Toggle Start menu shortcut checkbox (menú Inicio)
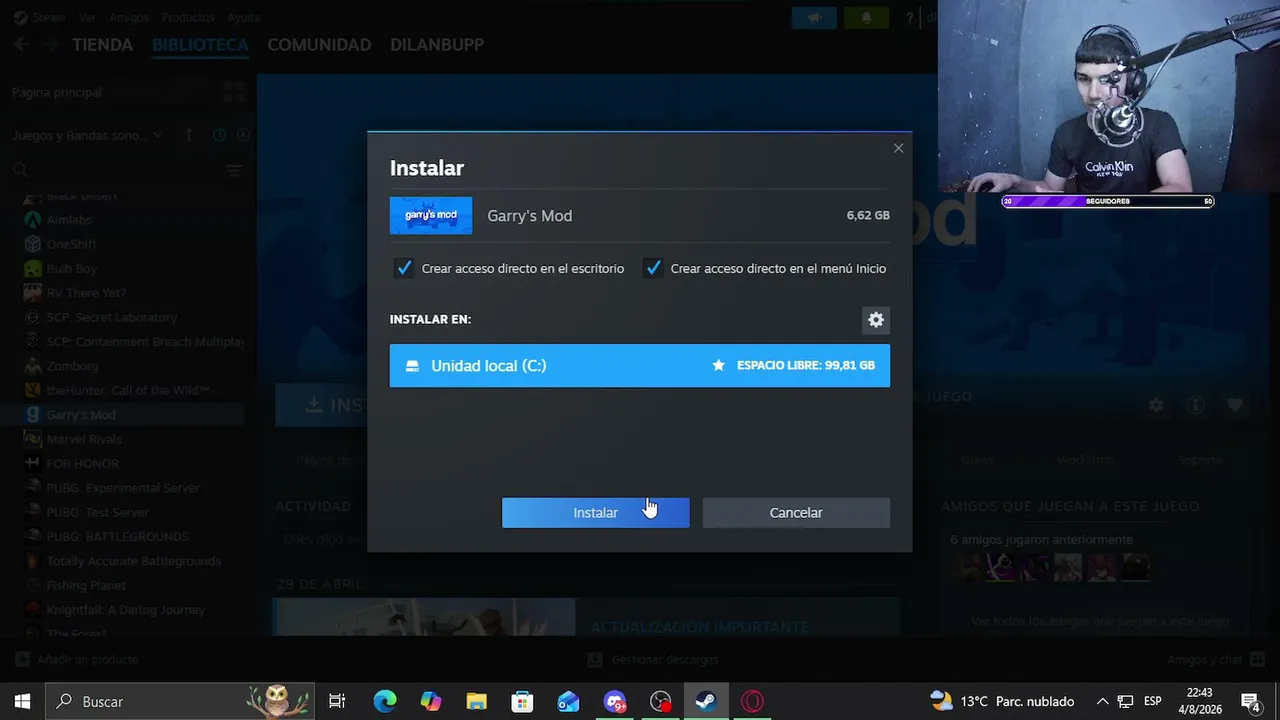1280x720 pixels. pyautogui.click(x=653, y=268)
